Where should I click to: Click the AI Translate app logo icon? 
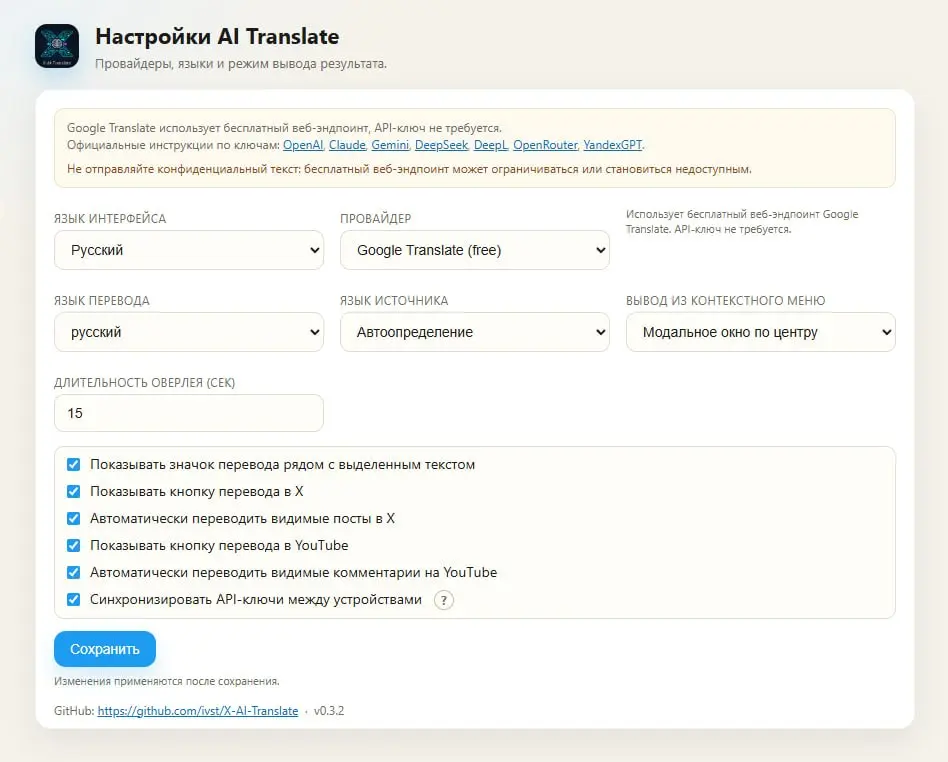coord(57,46)
